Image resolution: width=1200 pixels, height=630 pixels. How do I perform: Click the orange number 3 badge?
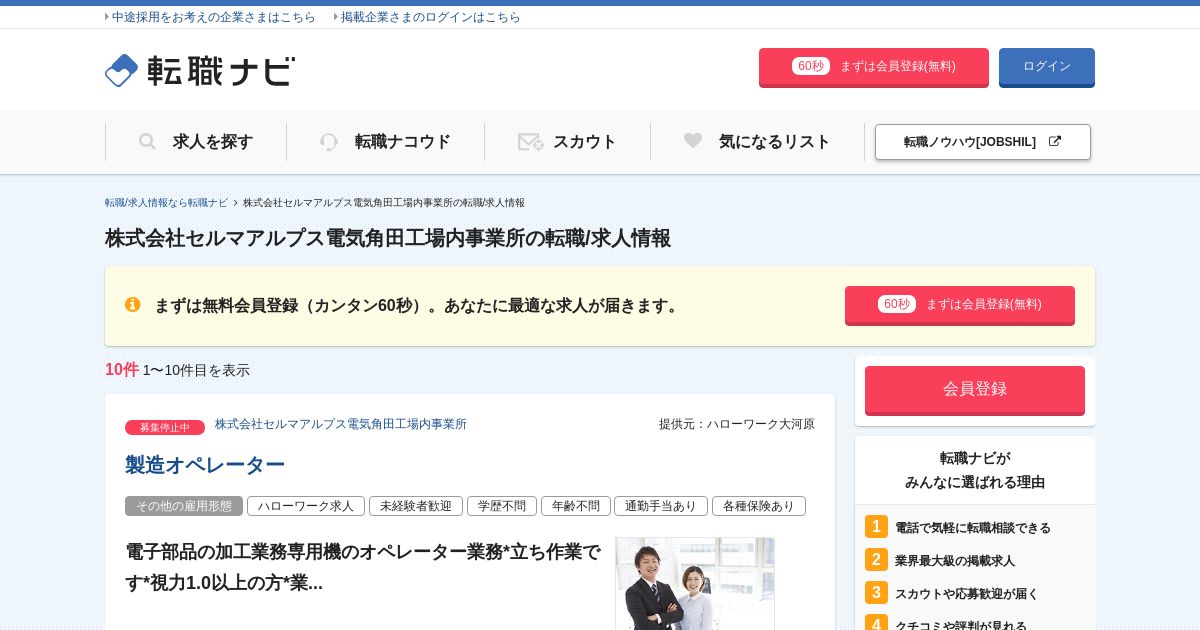pos(876,593)
